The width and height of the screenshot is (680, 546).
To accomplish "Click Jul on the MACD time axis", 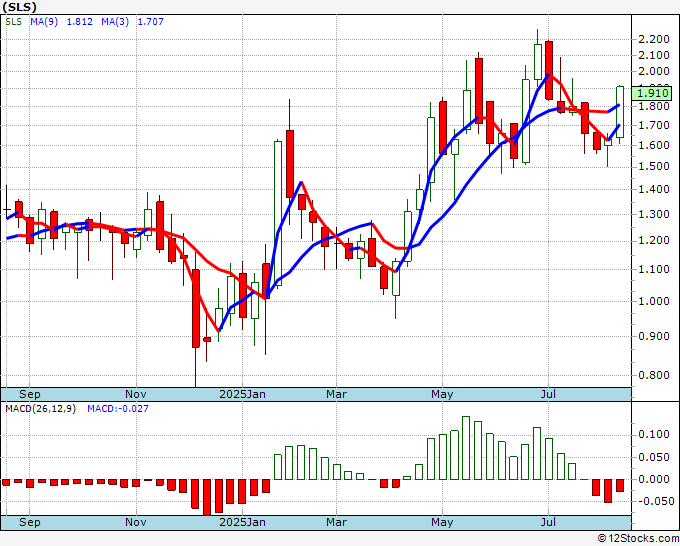I will click(x=549, y=522).
